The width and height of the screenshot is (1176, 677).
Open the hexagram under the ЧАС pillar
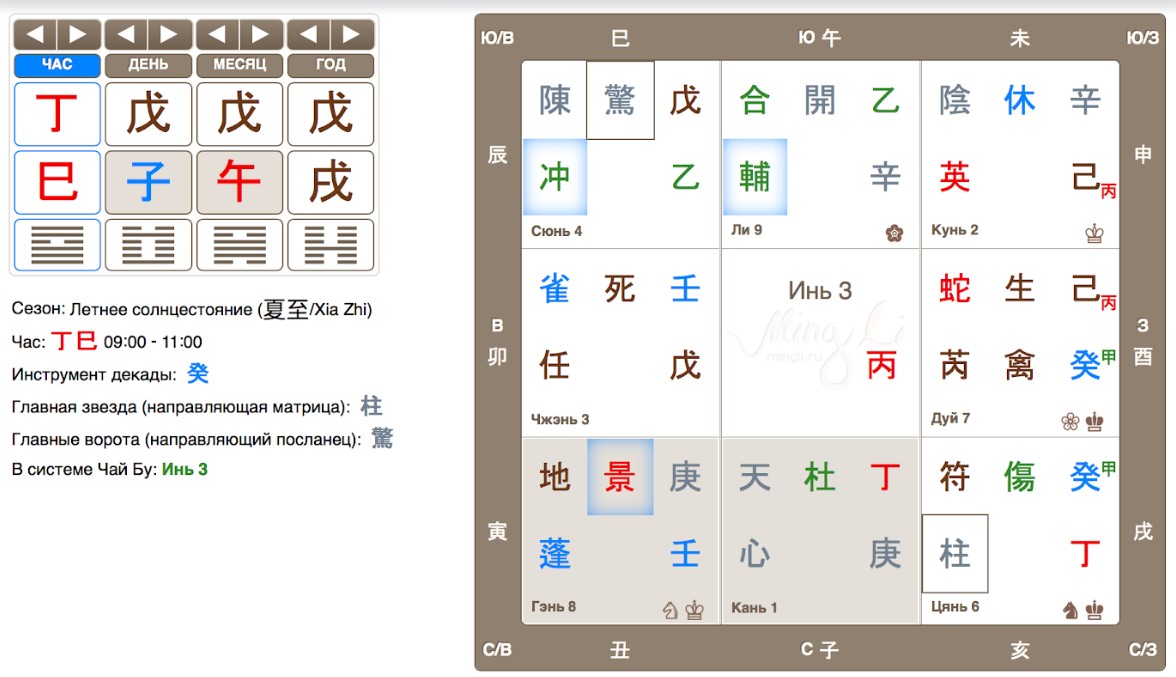pos(57,244)
